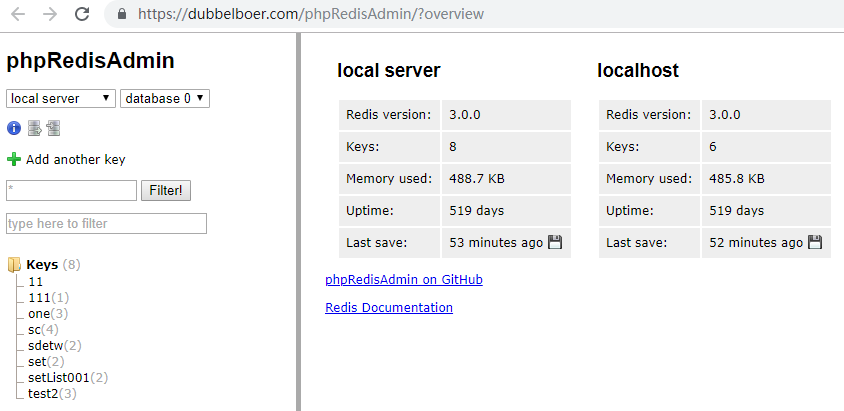Click the 488.7 KB memory value

point(477,179)
